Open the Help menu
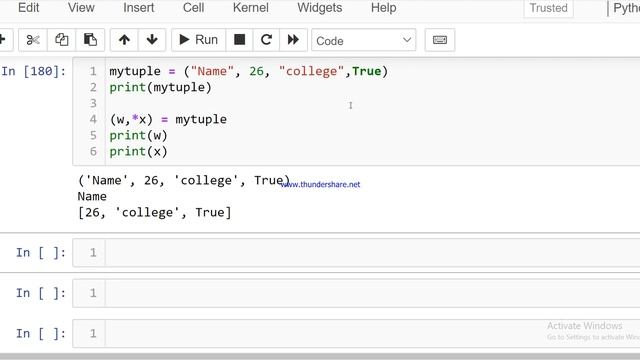Image resolution: width=640 pixels, height=360 pixels. (384, 8)
